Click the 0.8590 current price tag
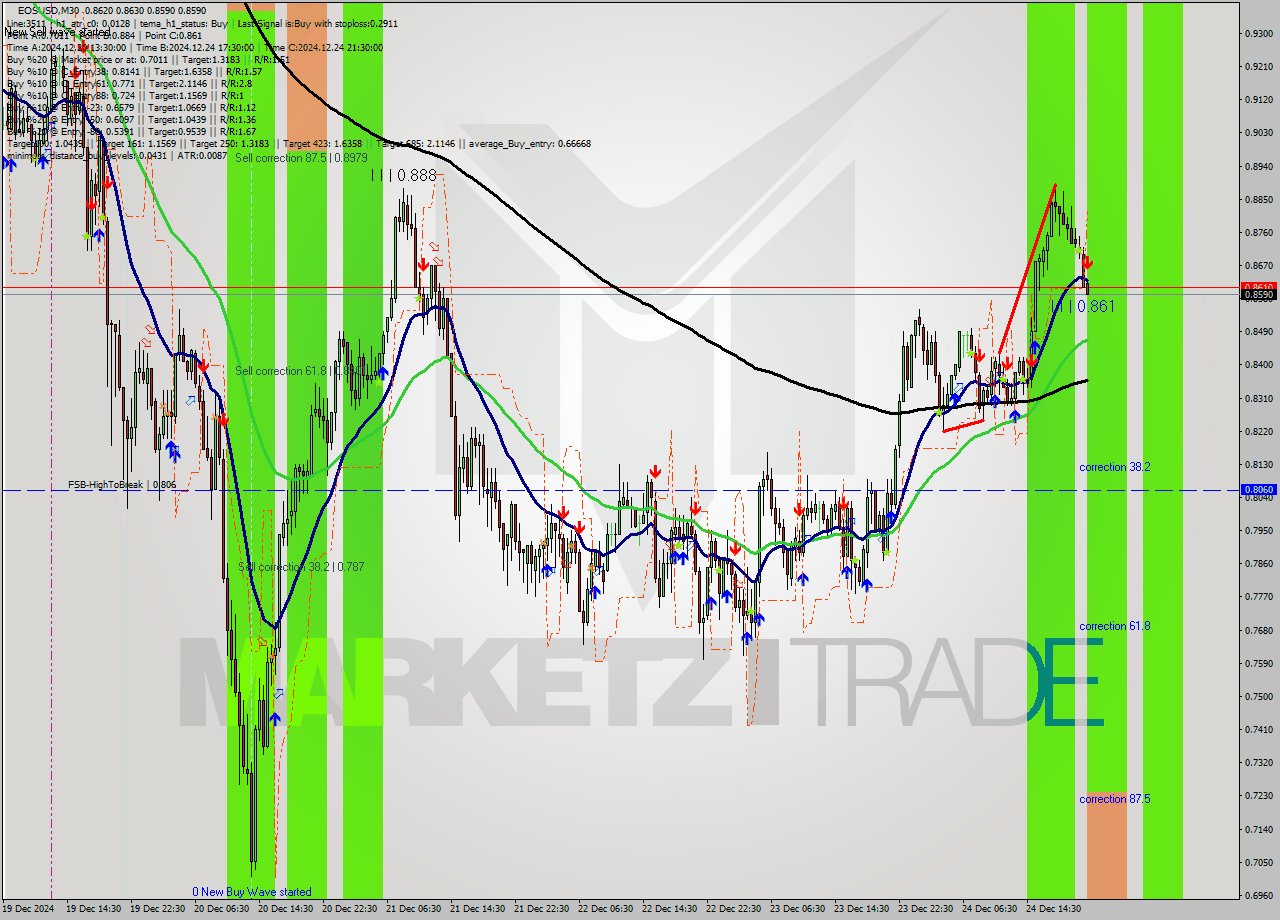The width and height of the screenshot is (1280, 920). pos(1259,295)
